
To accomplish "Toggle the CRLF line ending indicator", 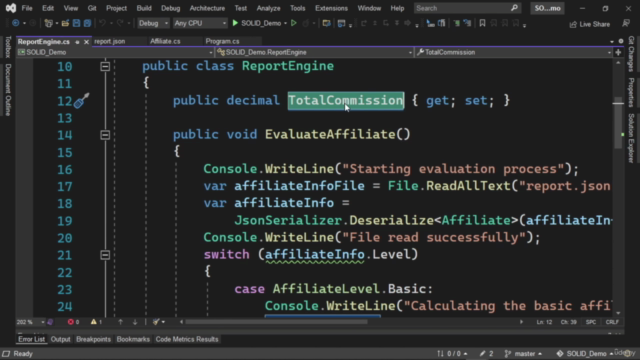I will 612,322.
